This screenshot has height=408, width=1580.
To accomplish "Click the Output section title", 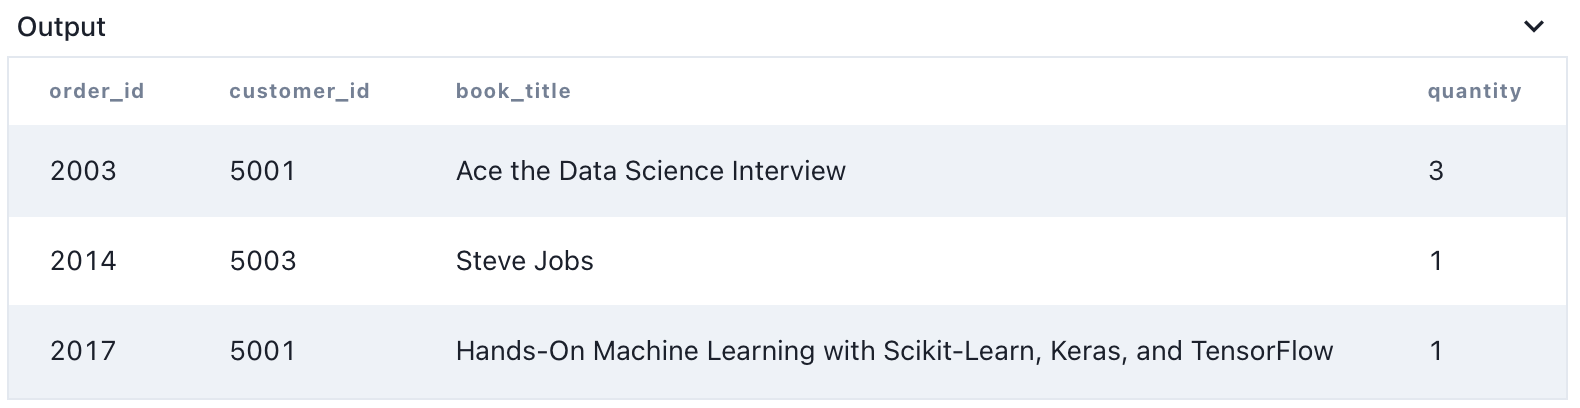I will click(62, 27).
